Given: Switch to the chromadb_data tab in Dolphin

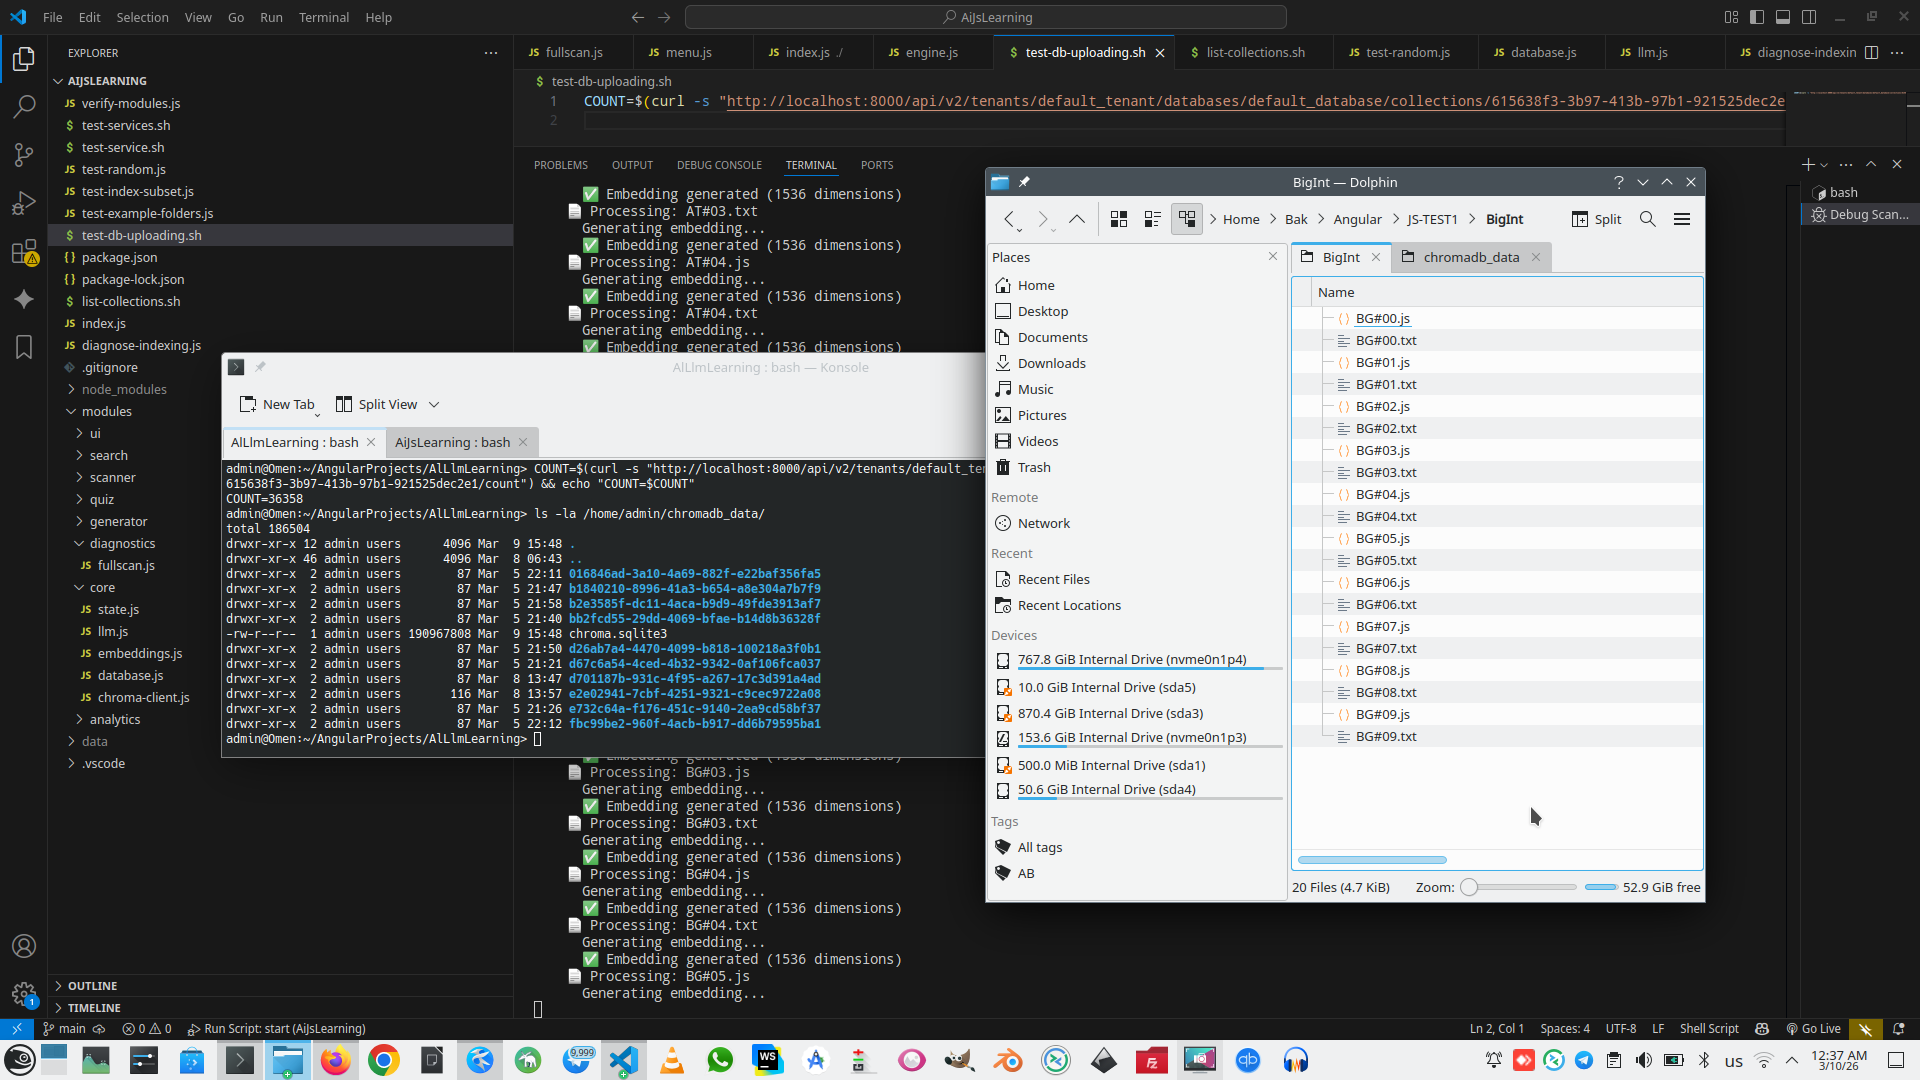Looking at the screenshot, I should [x=1470, y=257].
